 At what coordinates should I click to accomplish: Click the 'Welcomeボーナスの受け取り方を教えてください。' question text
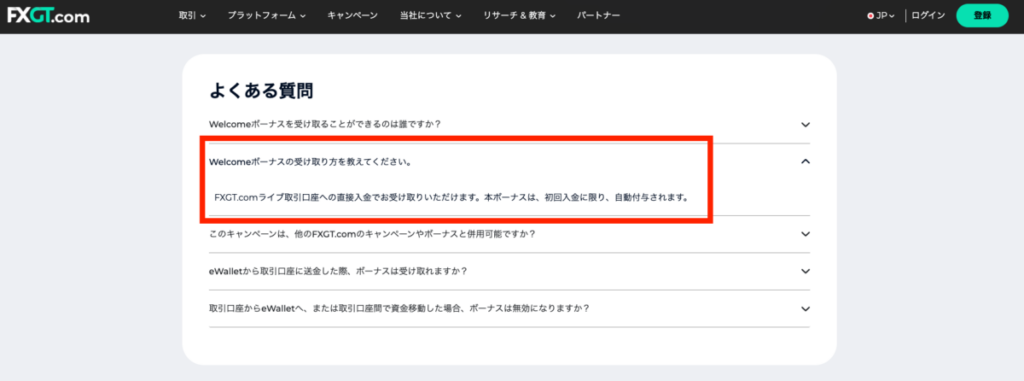pos(310,162)
